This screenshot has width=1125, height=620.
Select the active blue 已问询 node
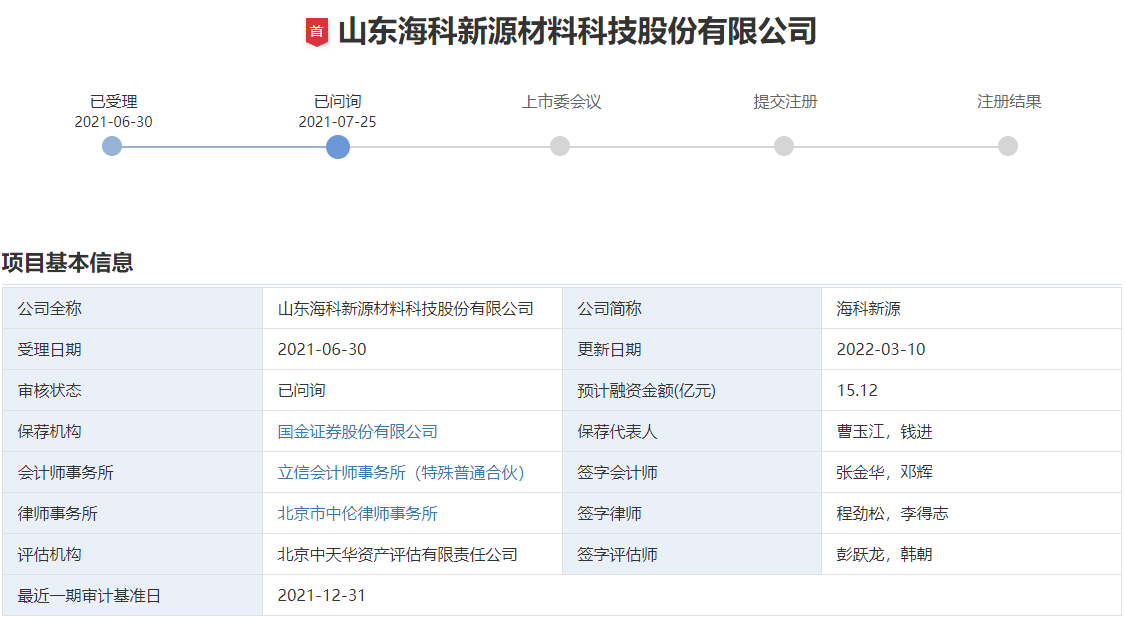click(x=338, y=147)
